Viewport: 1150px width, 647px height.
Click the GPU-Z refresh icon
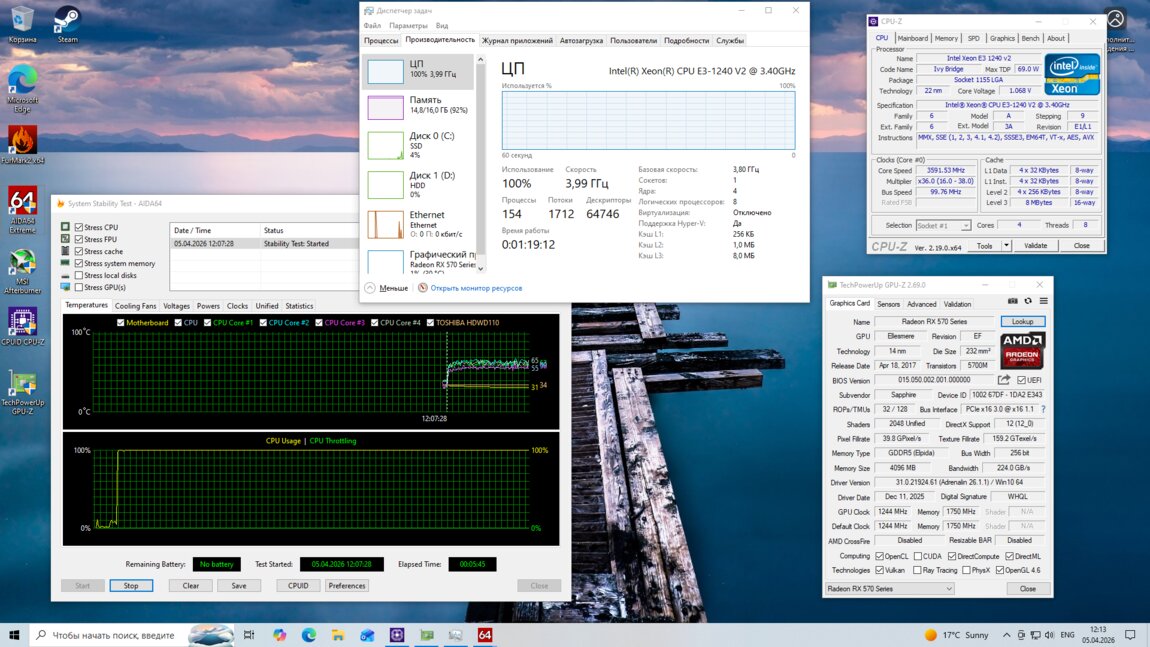(x=1028, y=301)
